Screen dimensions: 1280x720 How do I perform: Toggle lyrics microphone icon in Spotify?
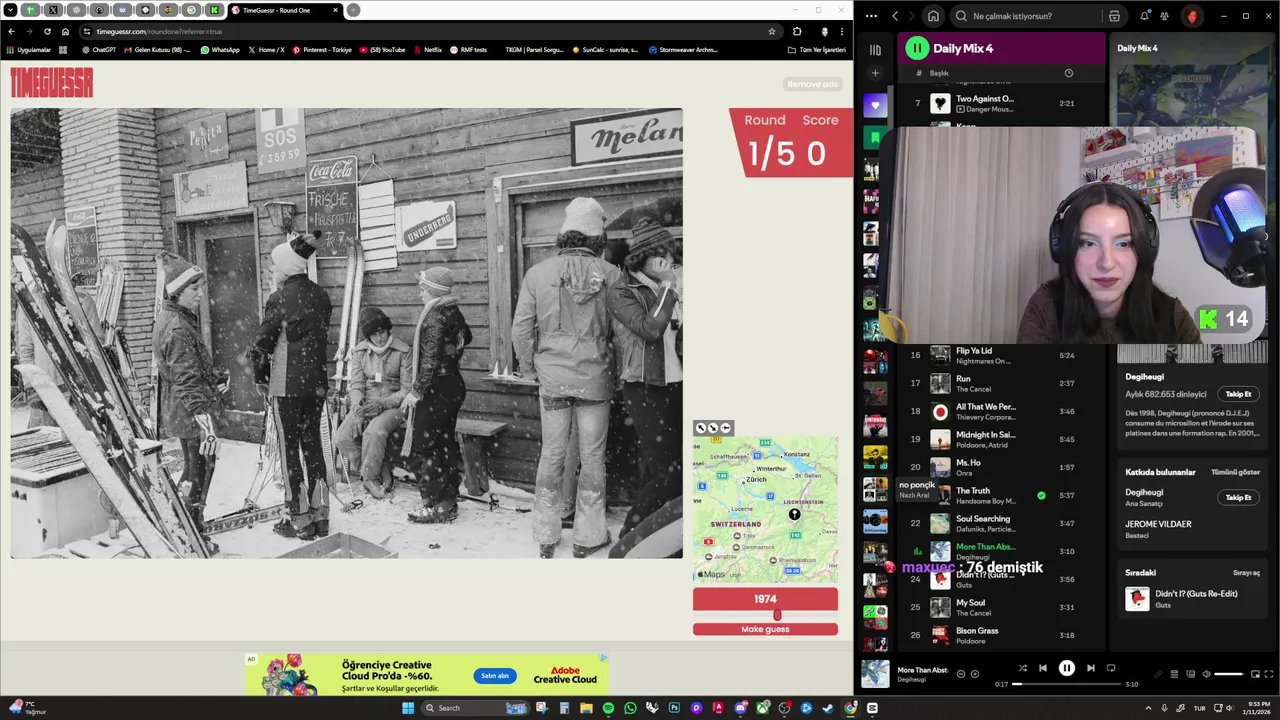pyautogui.click(x=1158, y=674)
